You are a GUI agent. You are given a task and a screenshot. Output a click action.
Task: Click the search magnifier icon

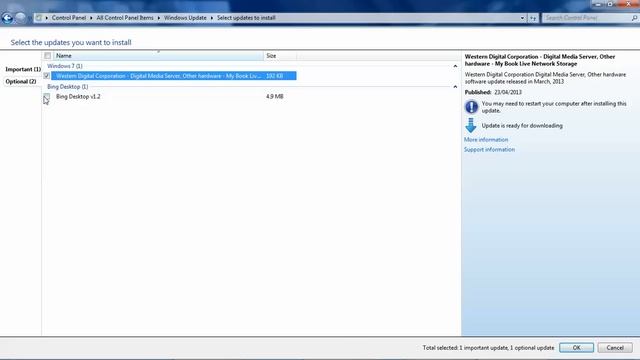point(634,18)
